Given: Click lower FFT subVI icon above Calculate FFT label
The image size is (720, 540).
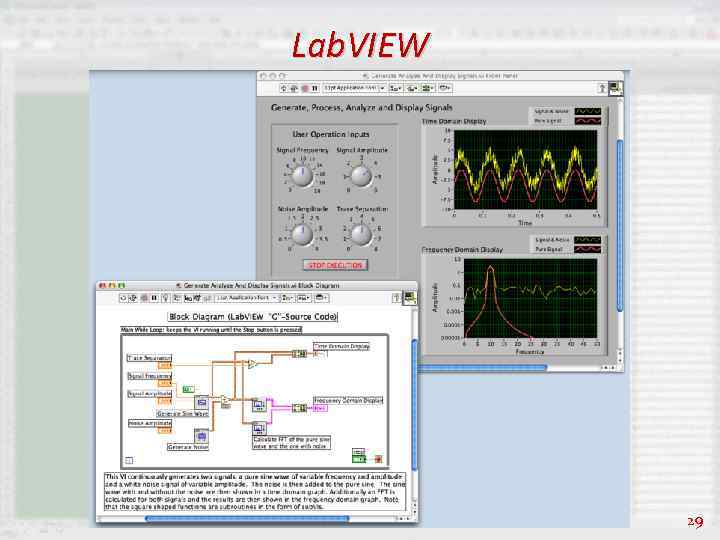Looking at the screenshot, I should (x=259, y=428).
